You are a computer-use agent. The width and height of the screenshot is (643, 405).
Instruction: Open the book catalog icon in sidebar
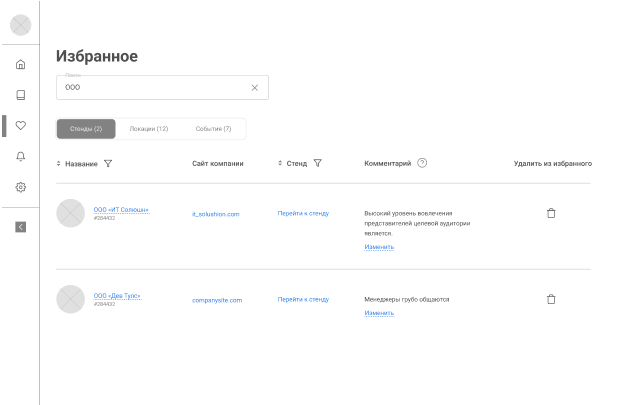[21, 95]
